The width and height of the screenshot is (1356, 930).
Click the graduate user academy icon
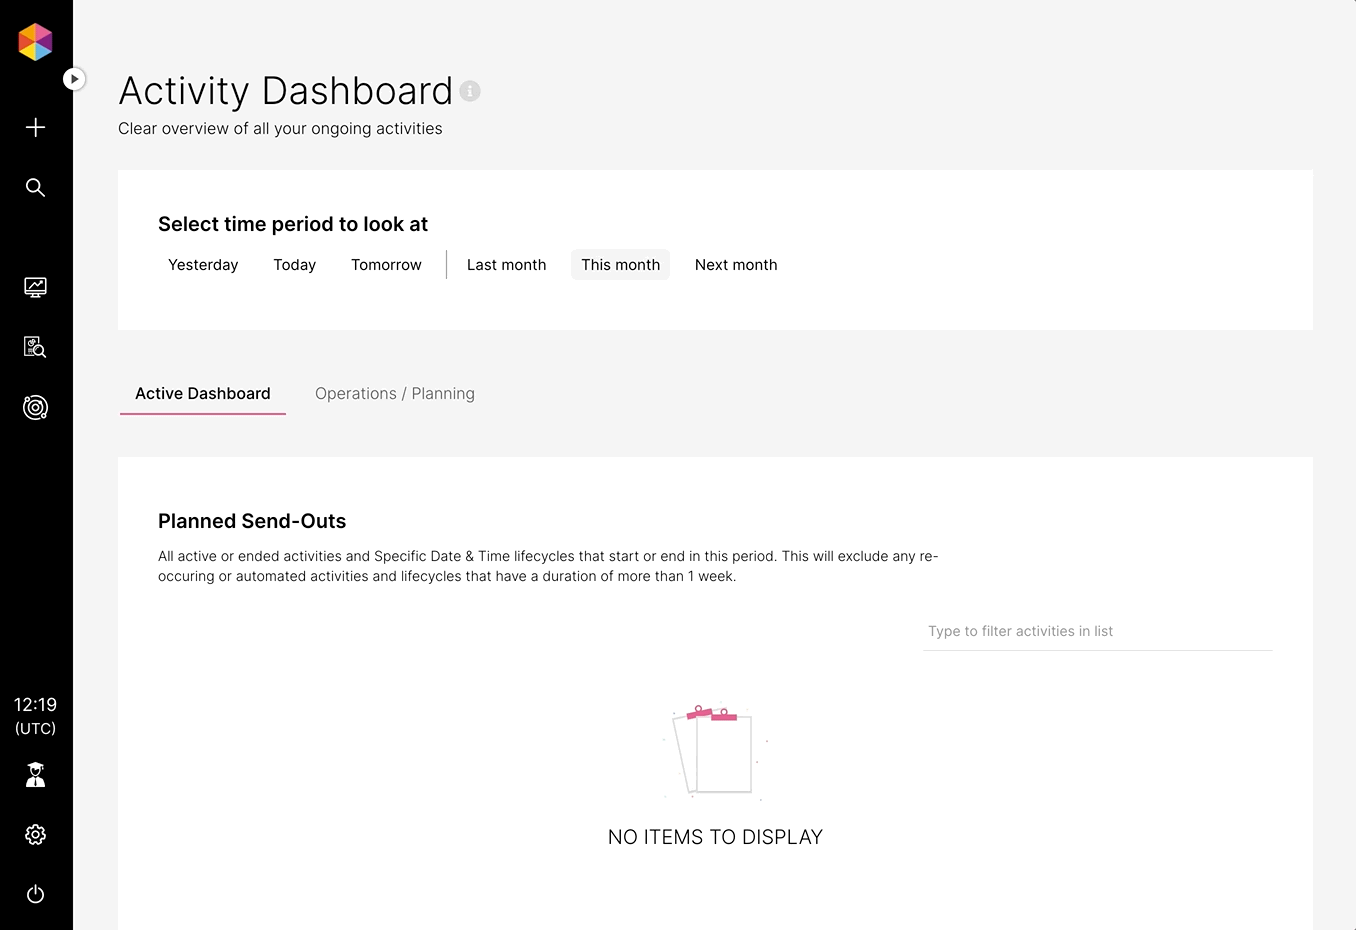pos(35,775)
